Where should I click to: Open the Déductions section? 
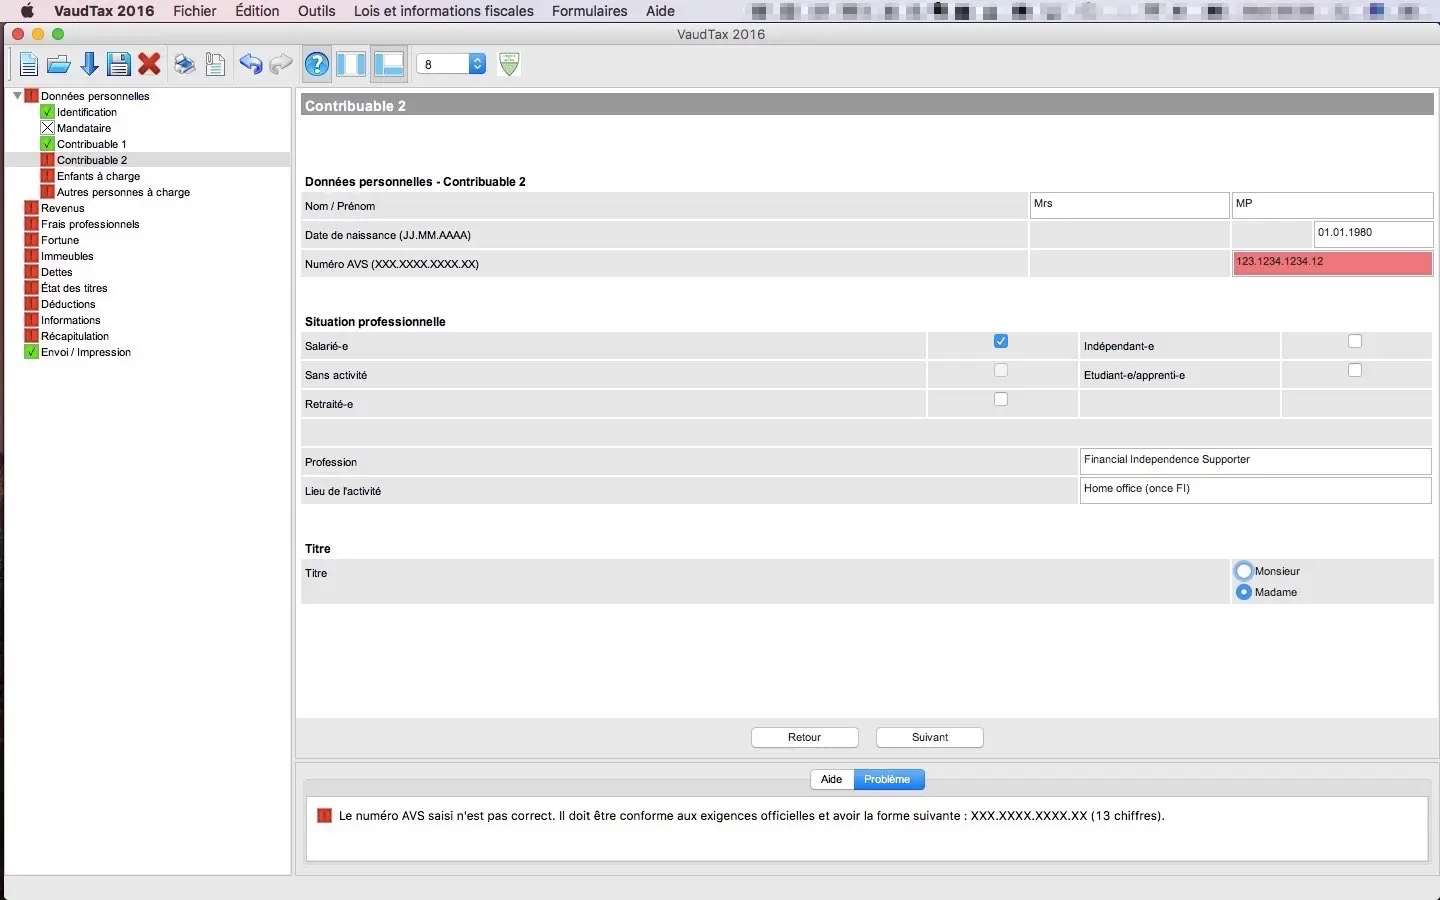(x=68, y=304)
